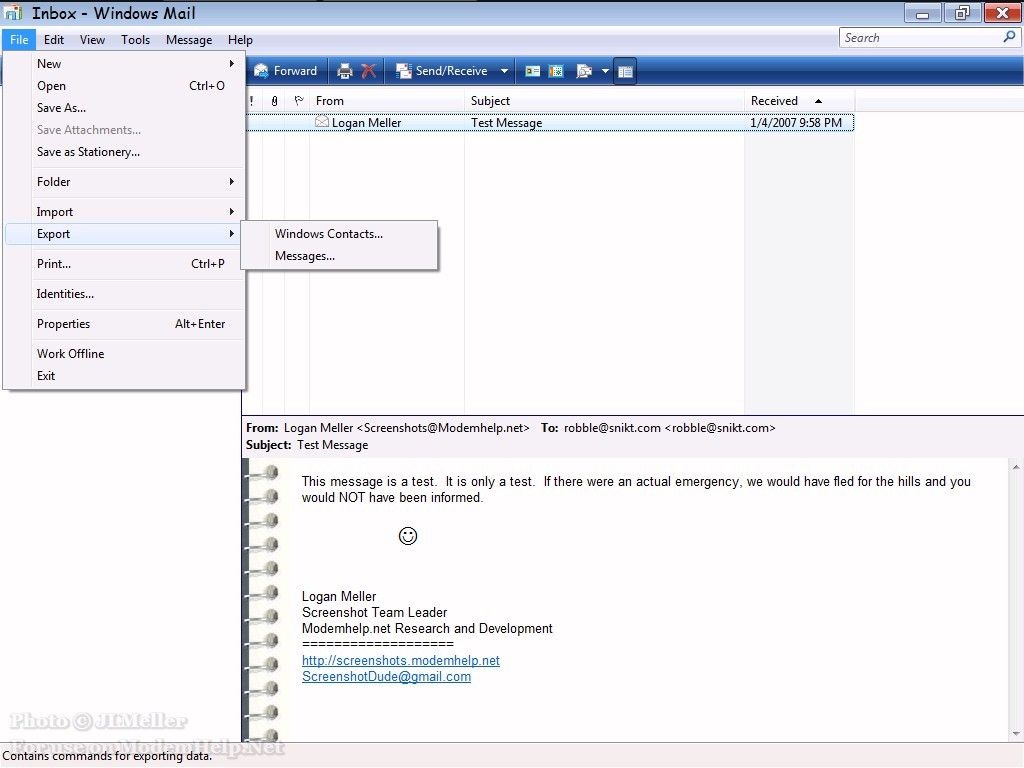
Task: Click the Windows Mail title bar icon
Action: (13, 13)
